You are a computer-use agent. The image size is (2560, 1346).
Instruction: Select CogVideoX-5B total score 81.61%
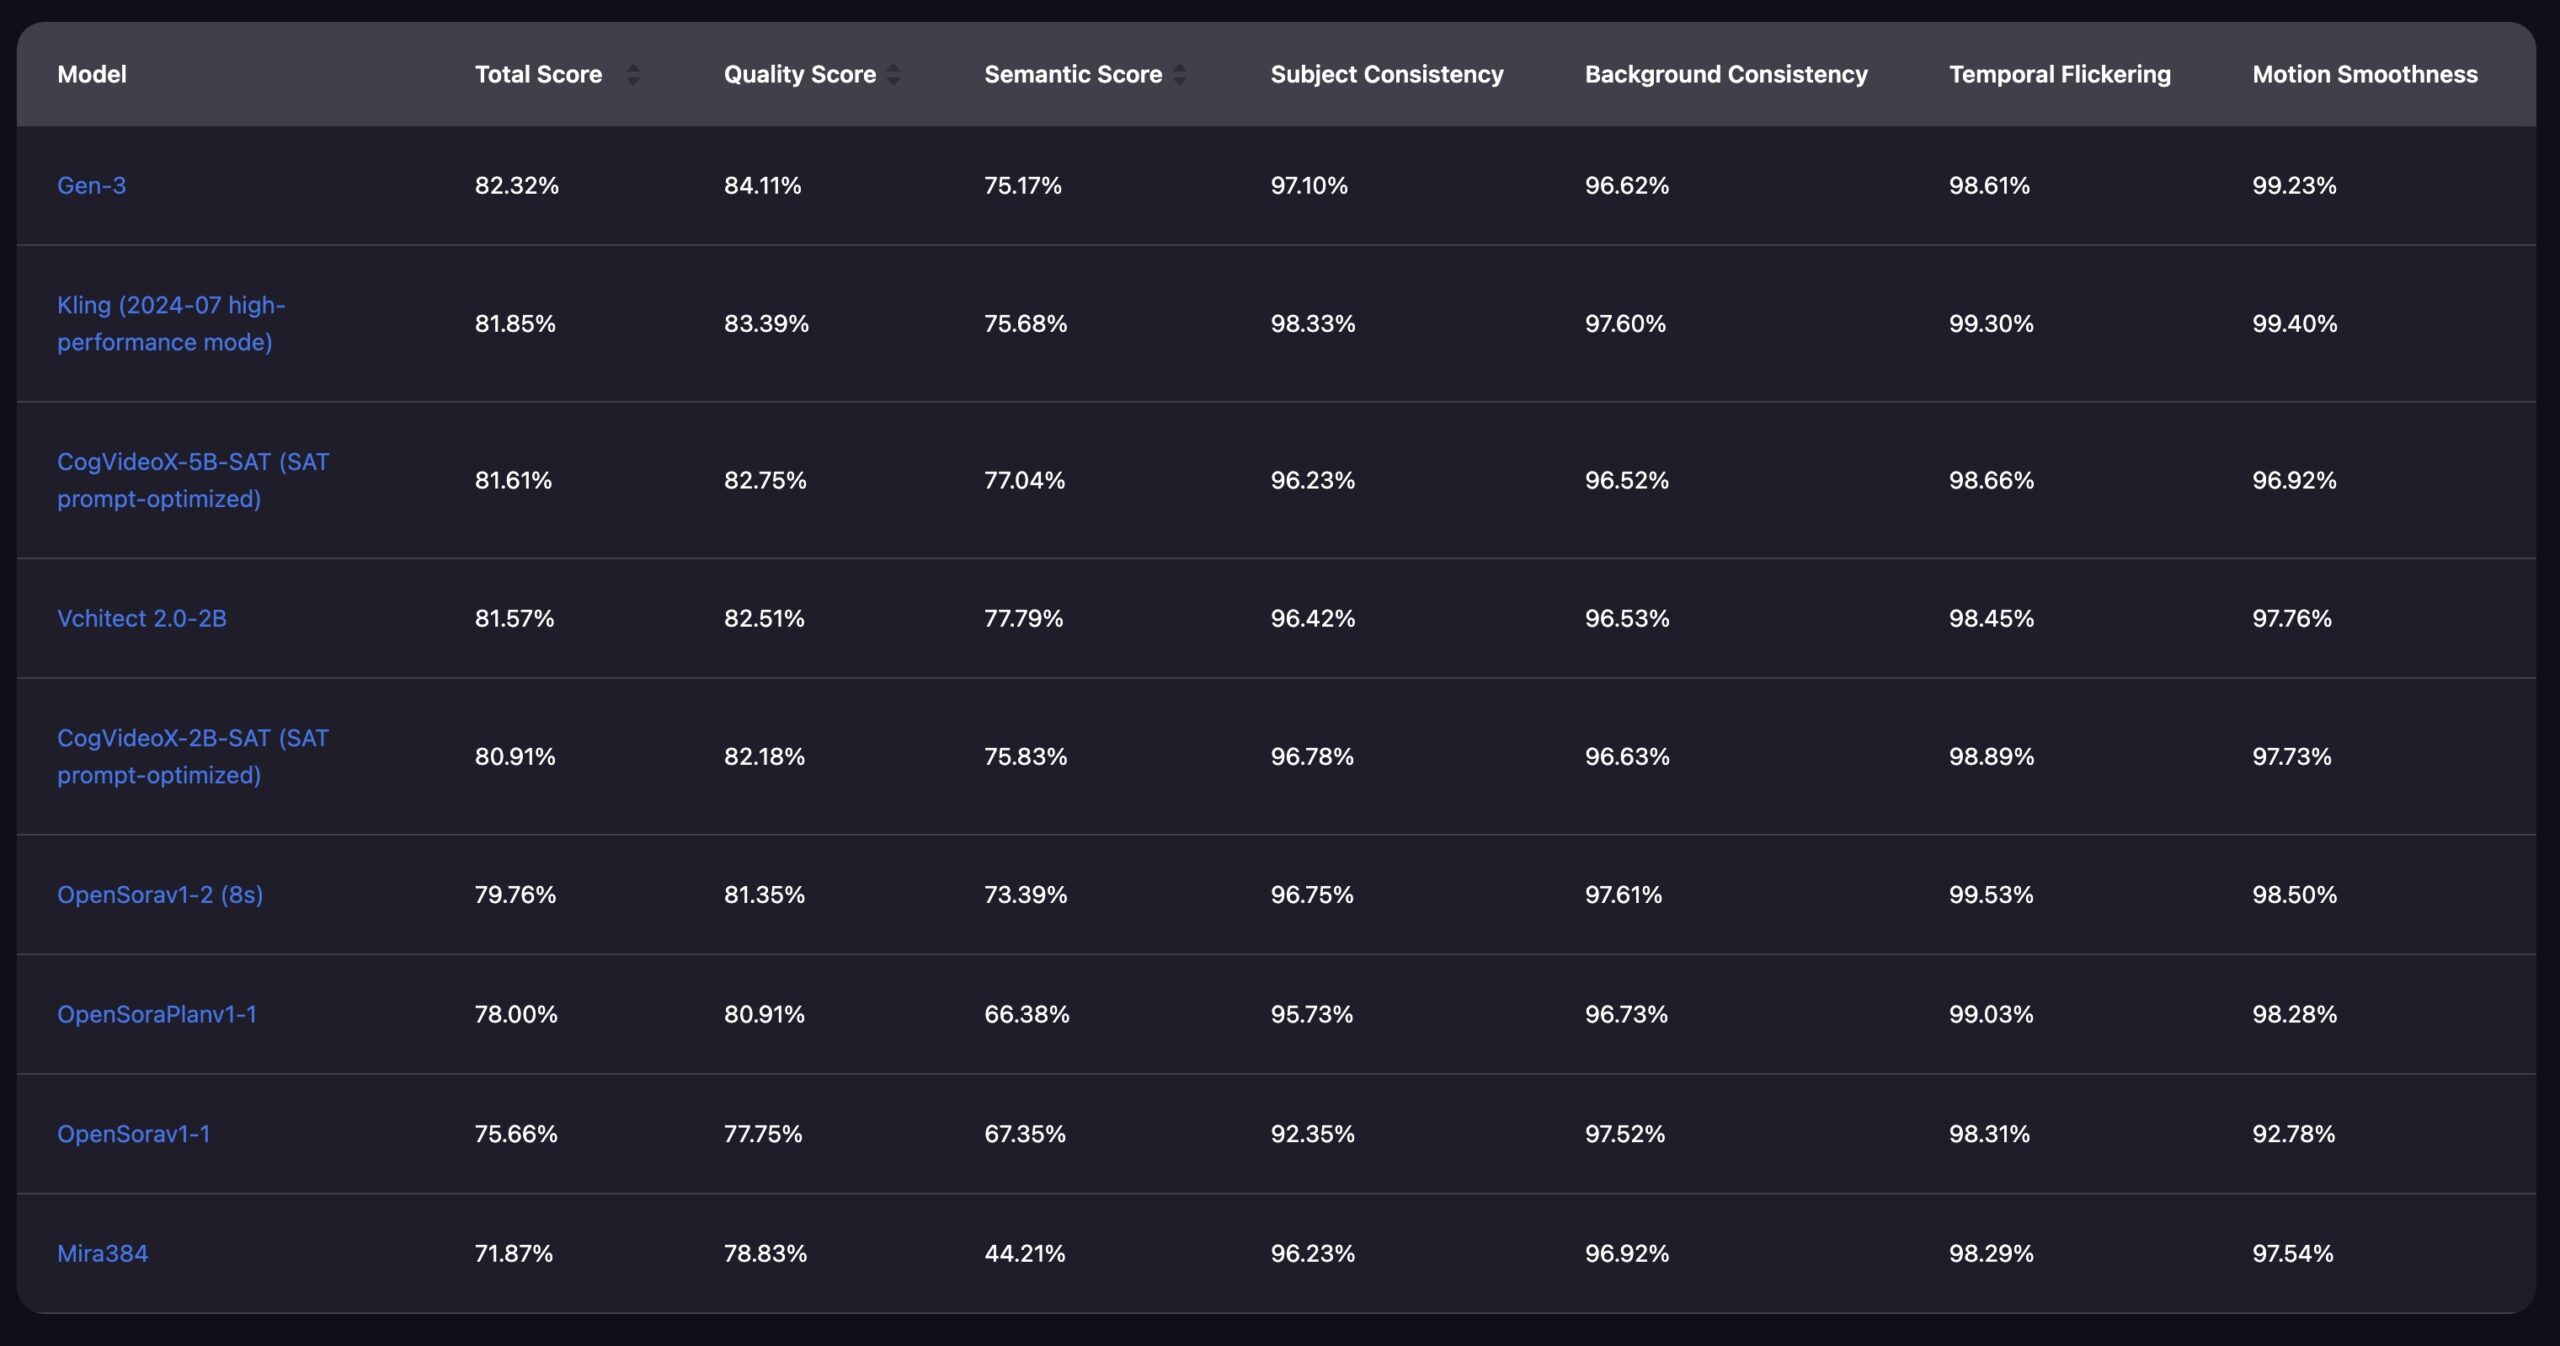click(x=513, y=480)
